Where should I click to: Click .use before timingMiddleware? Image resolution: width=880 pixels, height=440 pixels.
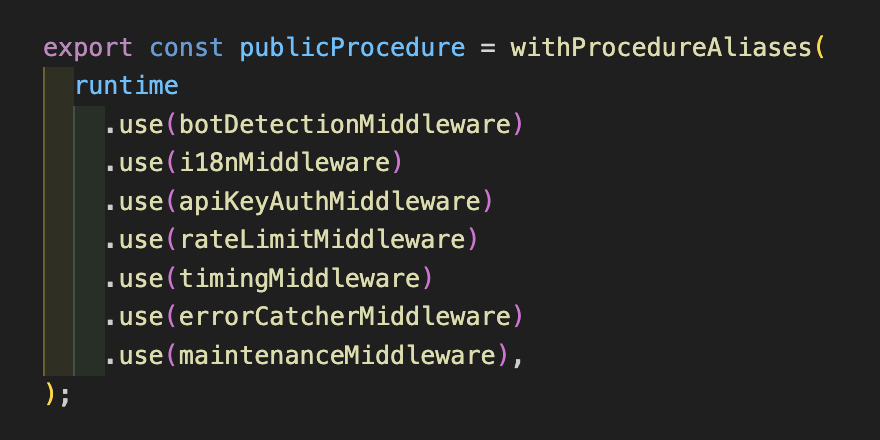point(134,278)
